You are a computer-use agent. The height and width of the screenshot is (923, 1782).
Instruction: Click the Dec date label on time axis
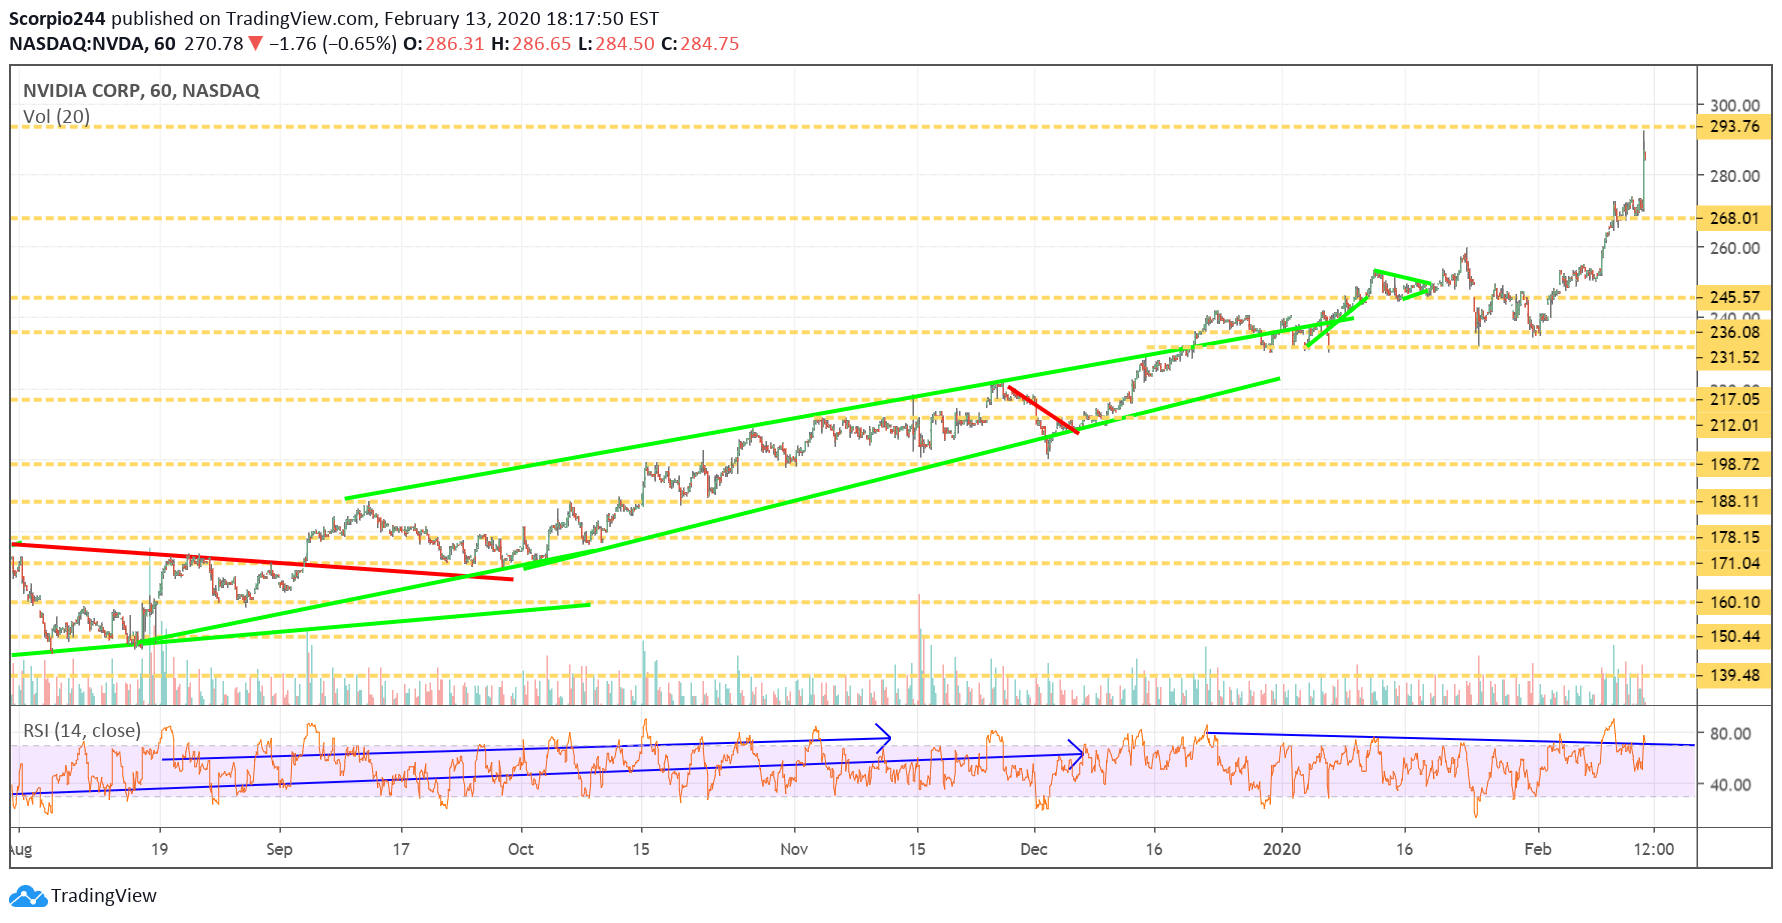point(1033,849)
